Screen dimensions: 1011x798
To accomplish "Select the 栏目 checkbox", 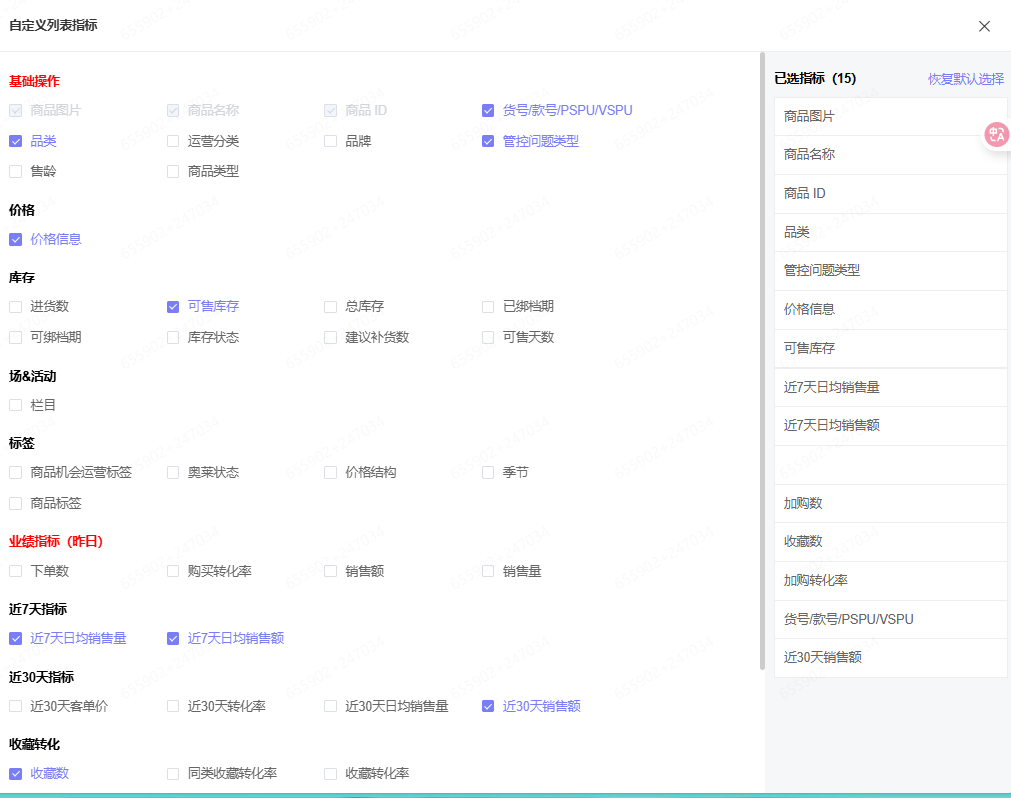I will pos(16,405).
